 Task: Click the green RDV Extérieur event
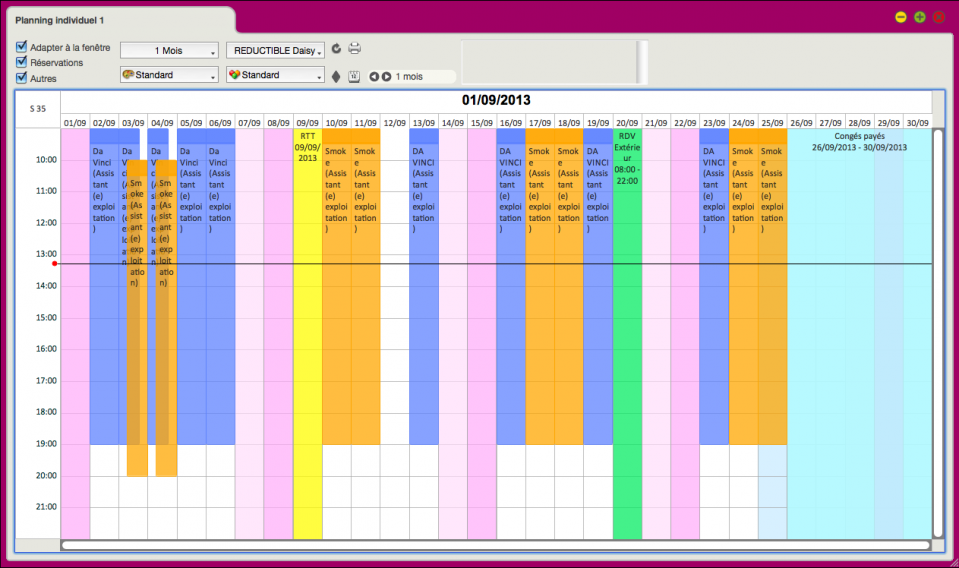(628, 333)
